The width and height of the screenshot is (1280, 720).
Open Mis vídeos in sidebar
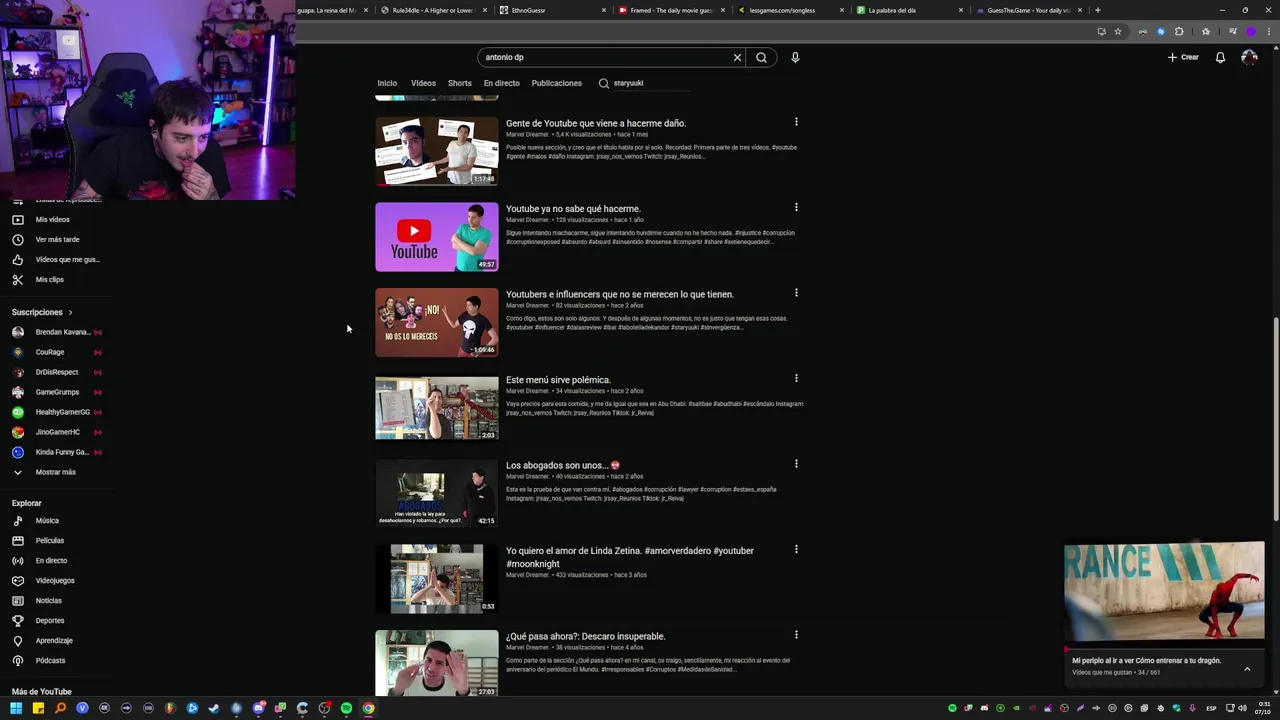(x=53, y=219)
